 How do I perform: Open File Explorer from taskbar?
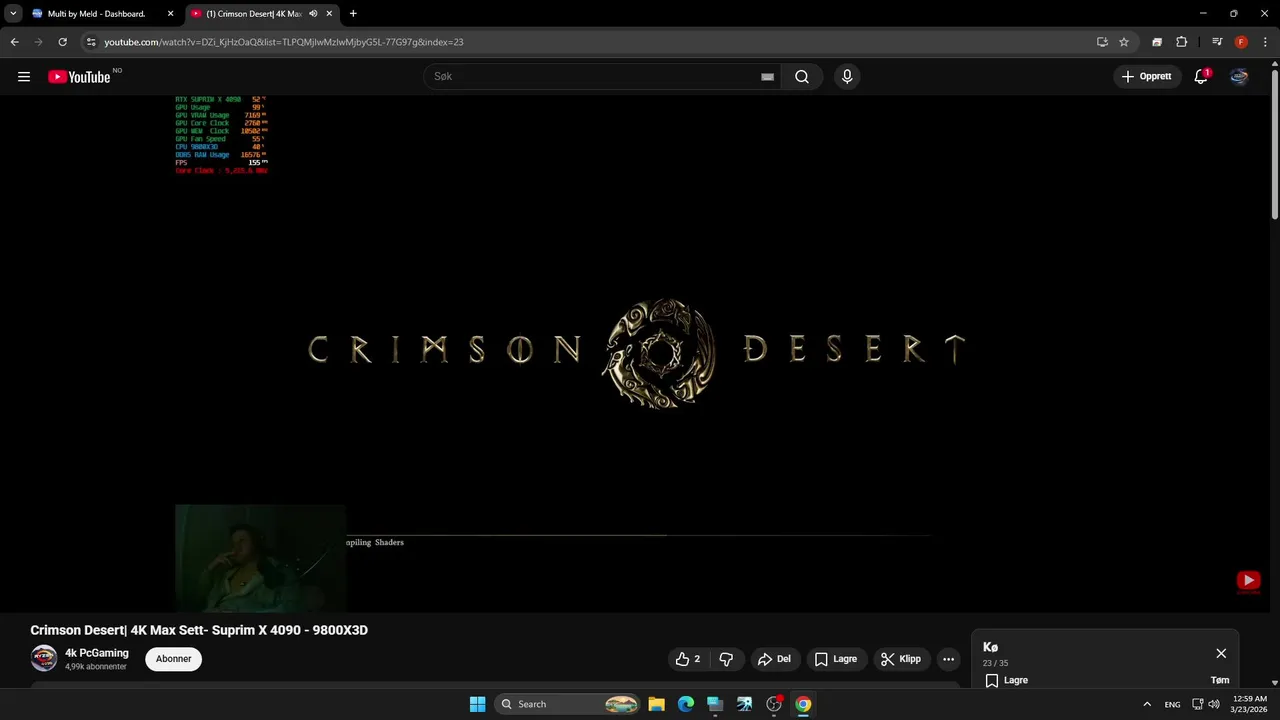[656, 704]
